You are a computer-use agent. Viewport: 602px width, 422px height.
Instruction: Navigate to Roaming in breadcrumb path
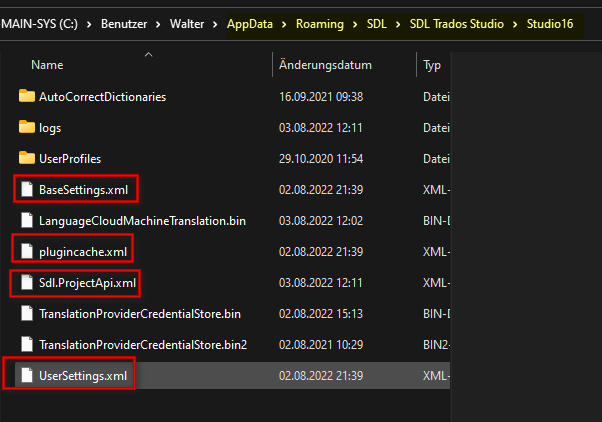[x=320, y=24]
